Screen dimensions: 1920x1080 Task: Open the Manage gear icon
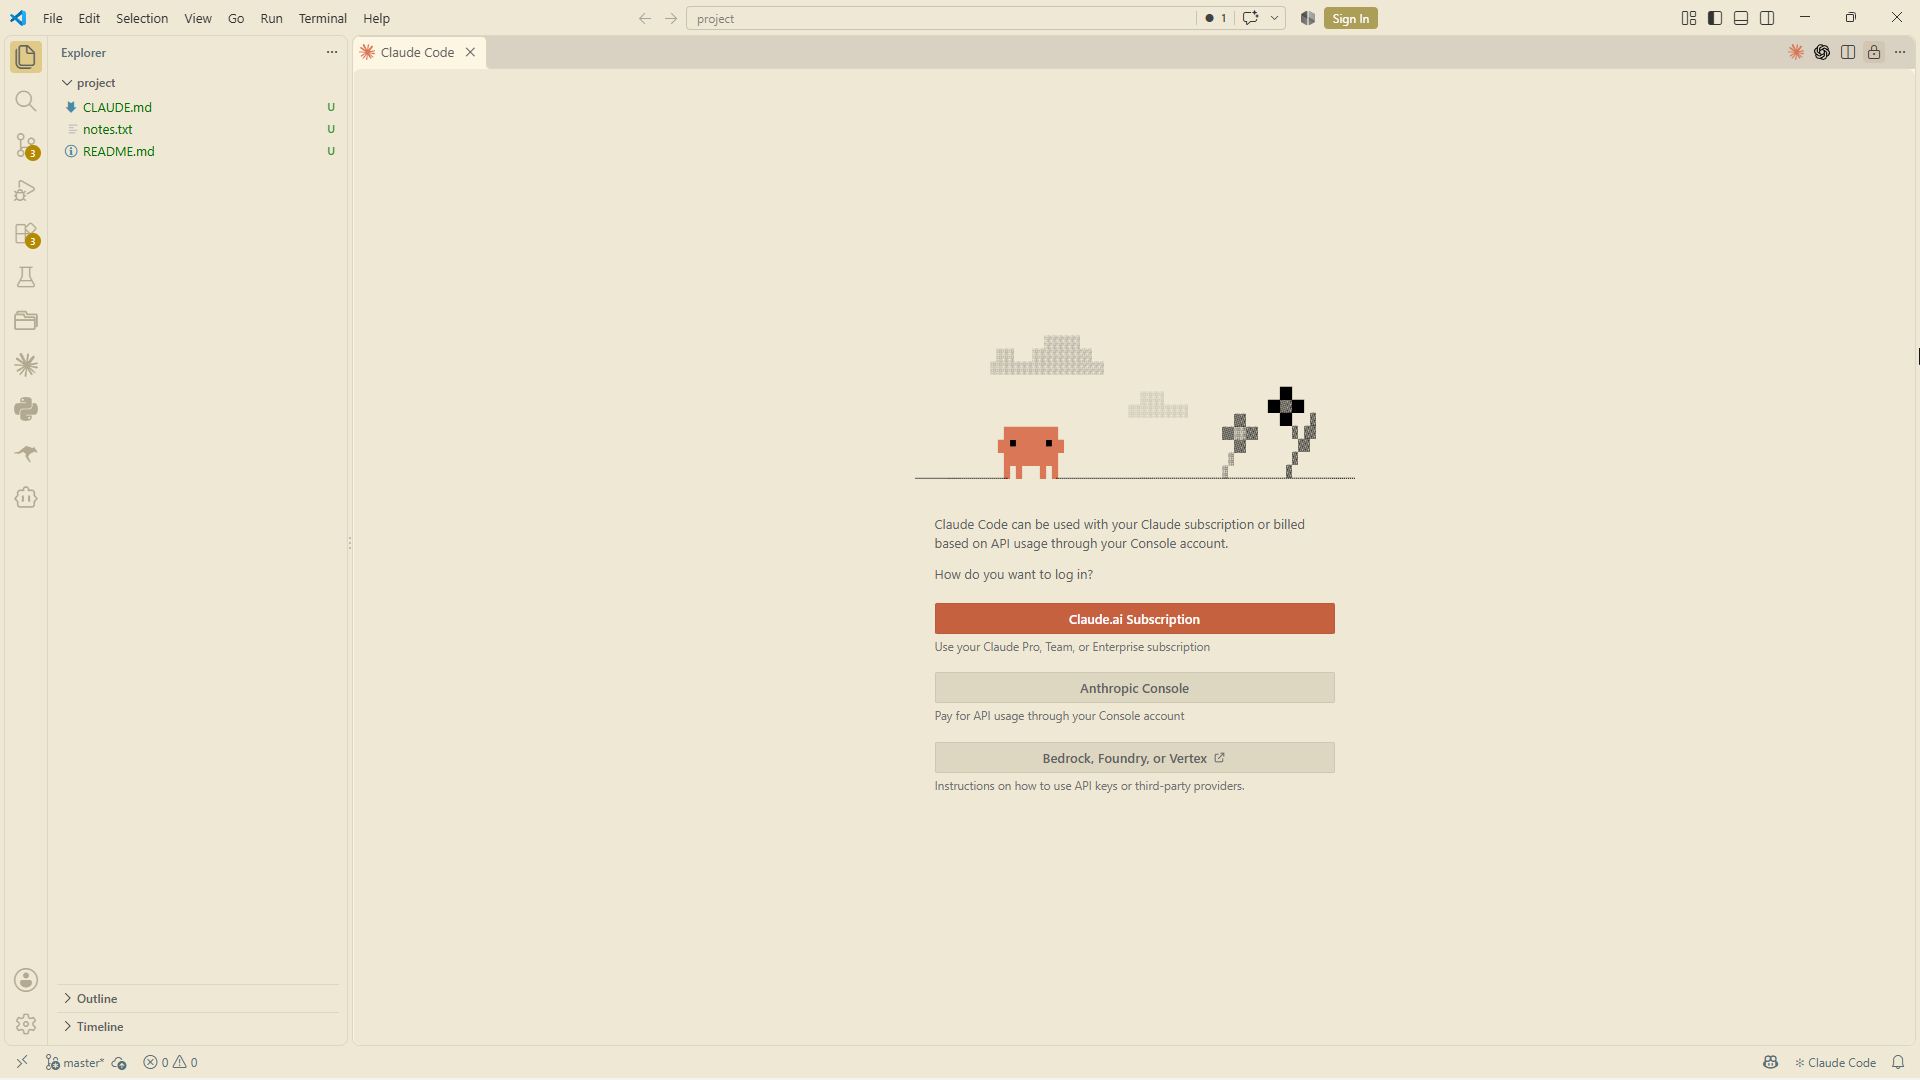click(x=26, y=1024)
